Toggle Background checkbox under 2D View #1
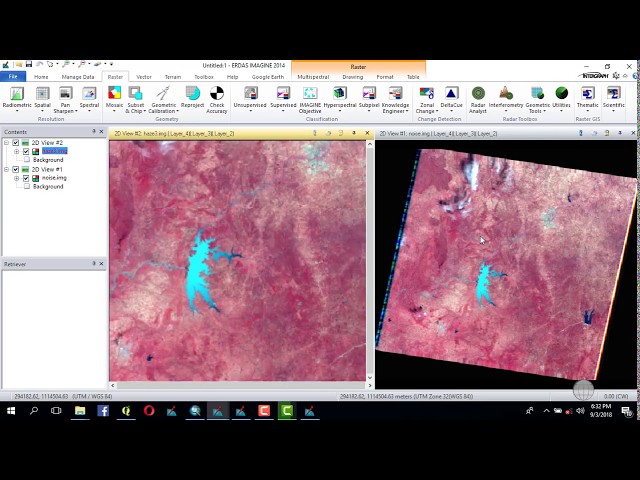The width and height of the screenshot is (640, 480). [x=27, y=186]
